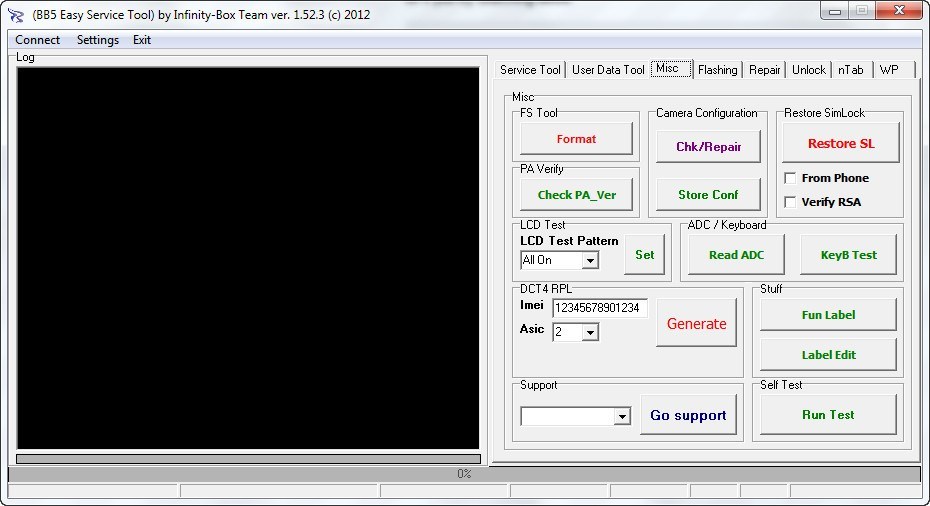Click the Chk/Repair camera button

pyautogui.click(x=708, y=147)
